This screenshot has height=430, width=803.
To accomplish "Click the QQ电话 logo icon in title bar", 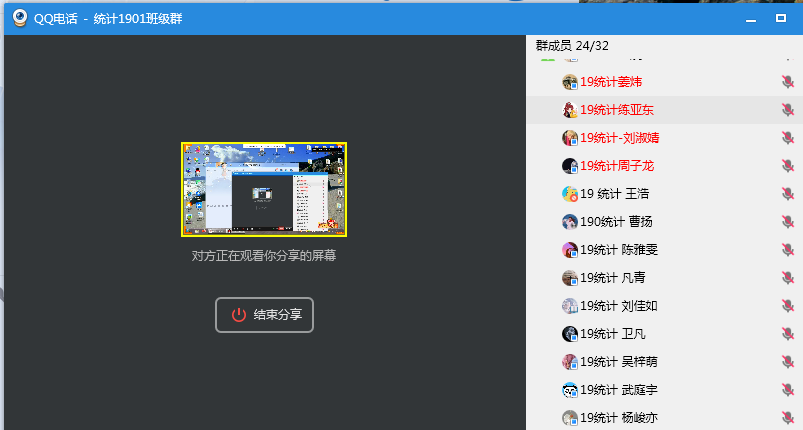I will pyautogui.click(x=19, y=17).
